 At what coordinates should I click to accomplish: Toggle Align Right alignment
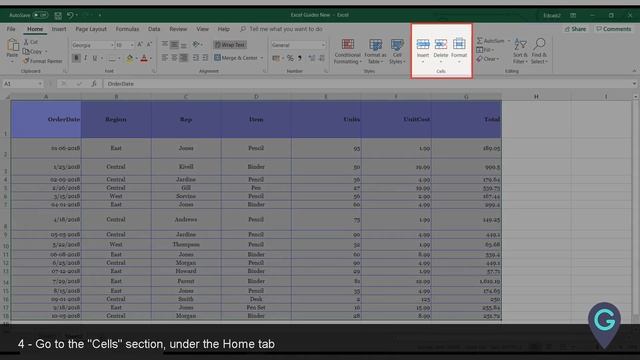tap(184, 58)
